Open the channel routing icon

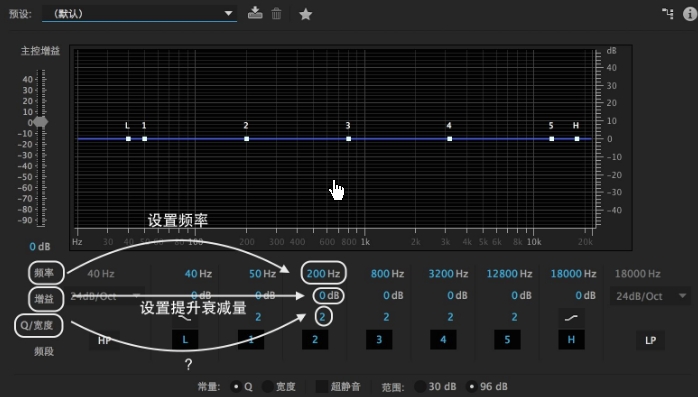pos(668,14)
